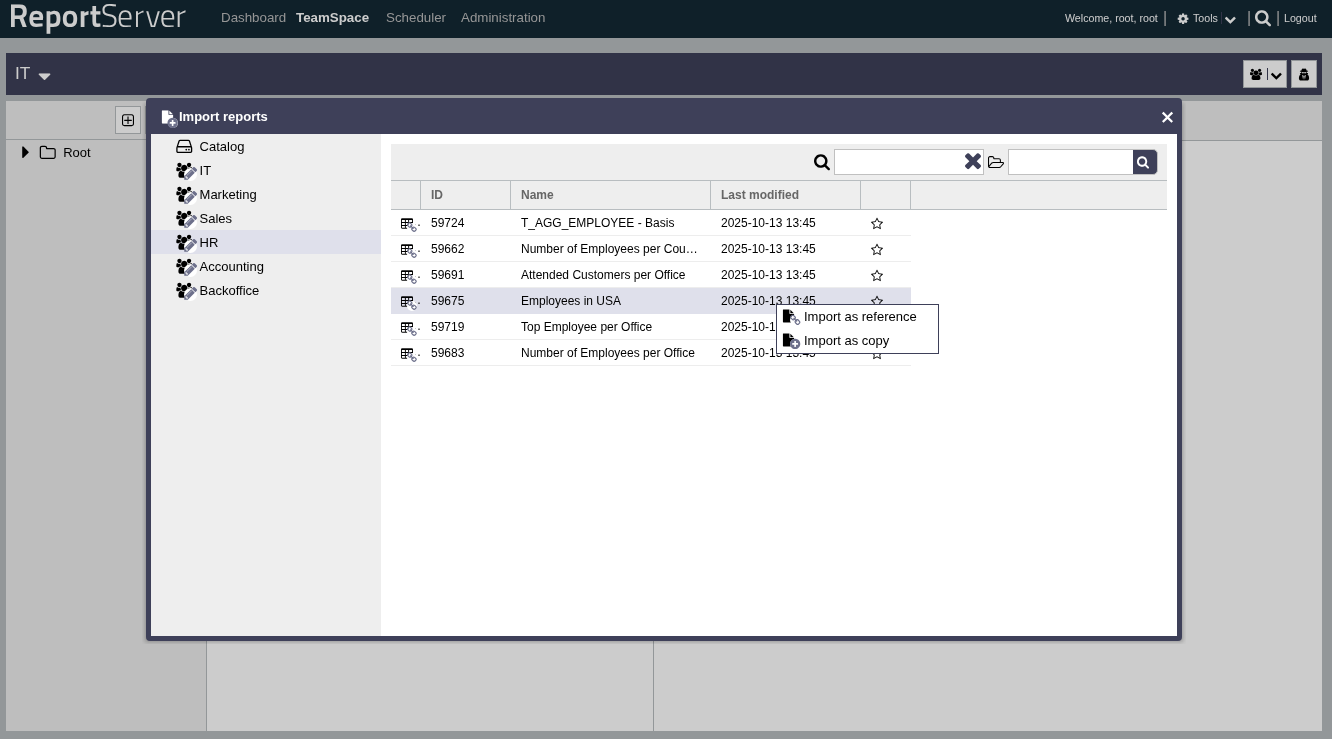Click the clear search X icon
The image size is (1332, 739).
[972, 161]
